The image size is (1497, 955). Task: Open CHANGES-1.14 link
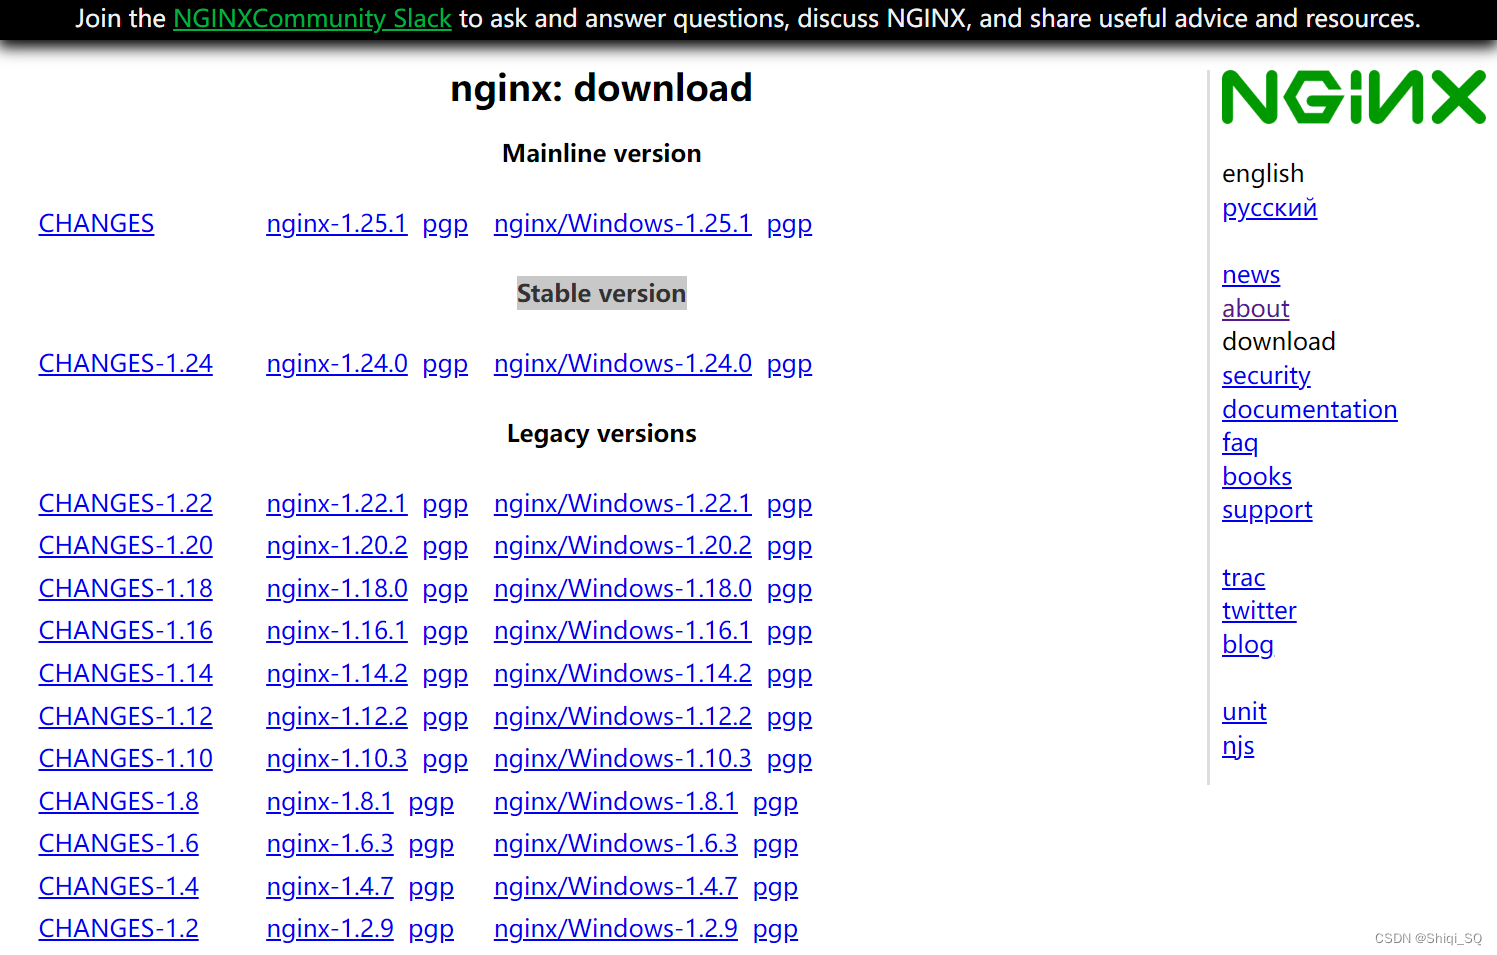(126, 673)
